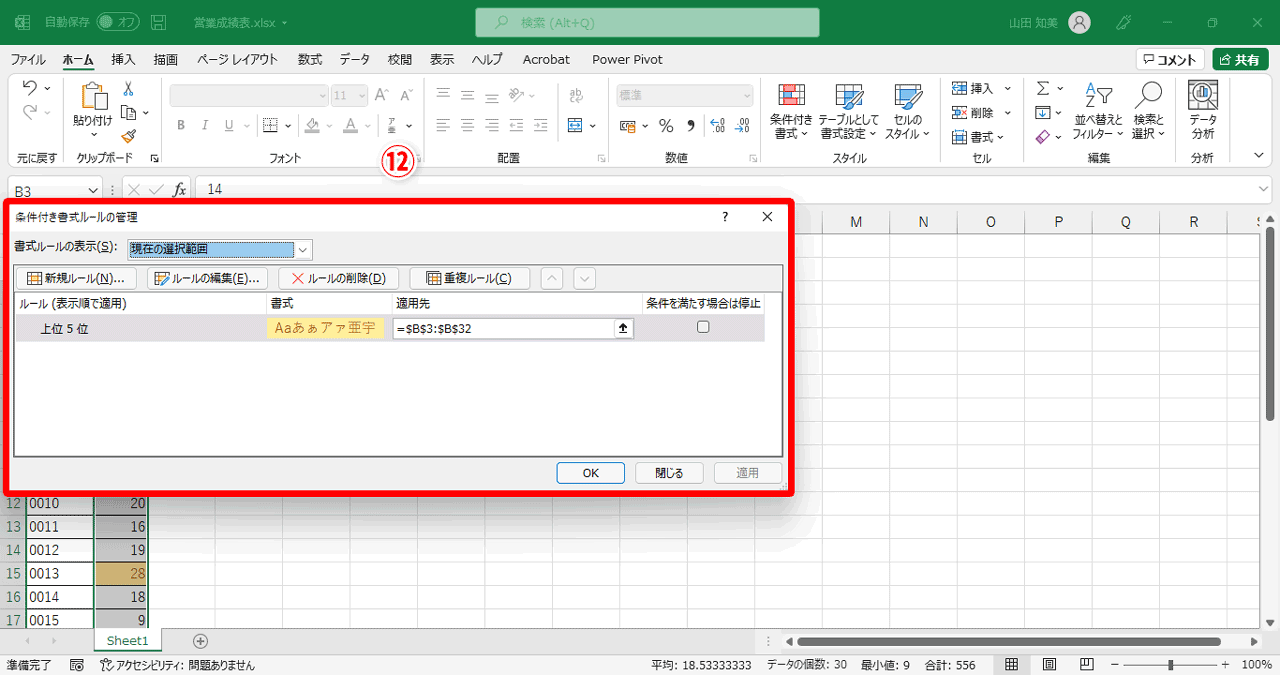Click the Page Layout view icon
The image size is (1280, 675).
point(1049,665)
